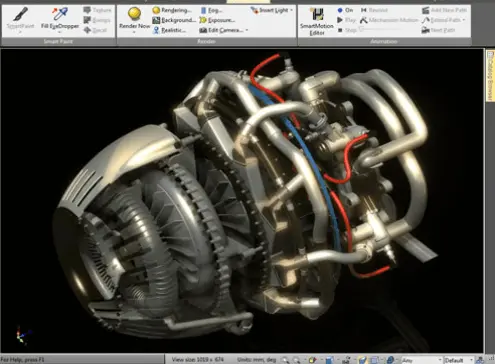495x364 pixels.
Task: Expand the Edit Camera dropdown arrow
Action: point(247,30)
